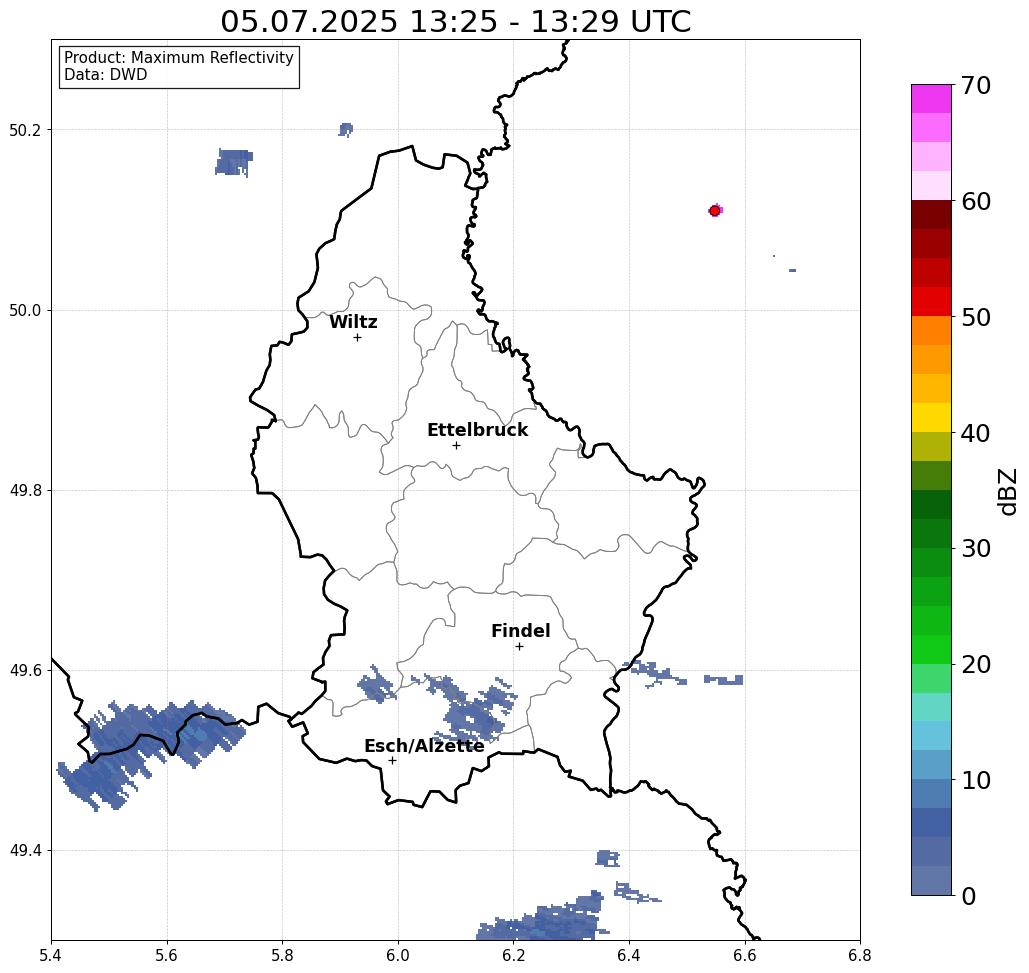The image size is (1029, 973).
Task: Click the 'Data: DWD' legend text
Action: [x=106, y=75]
